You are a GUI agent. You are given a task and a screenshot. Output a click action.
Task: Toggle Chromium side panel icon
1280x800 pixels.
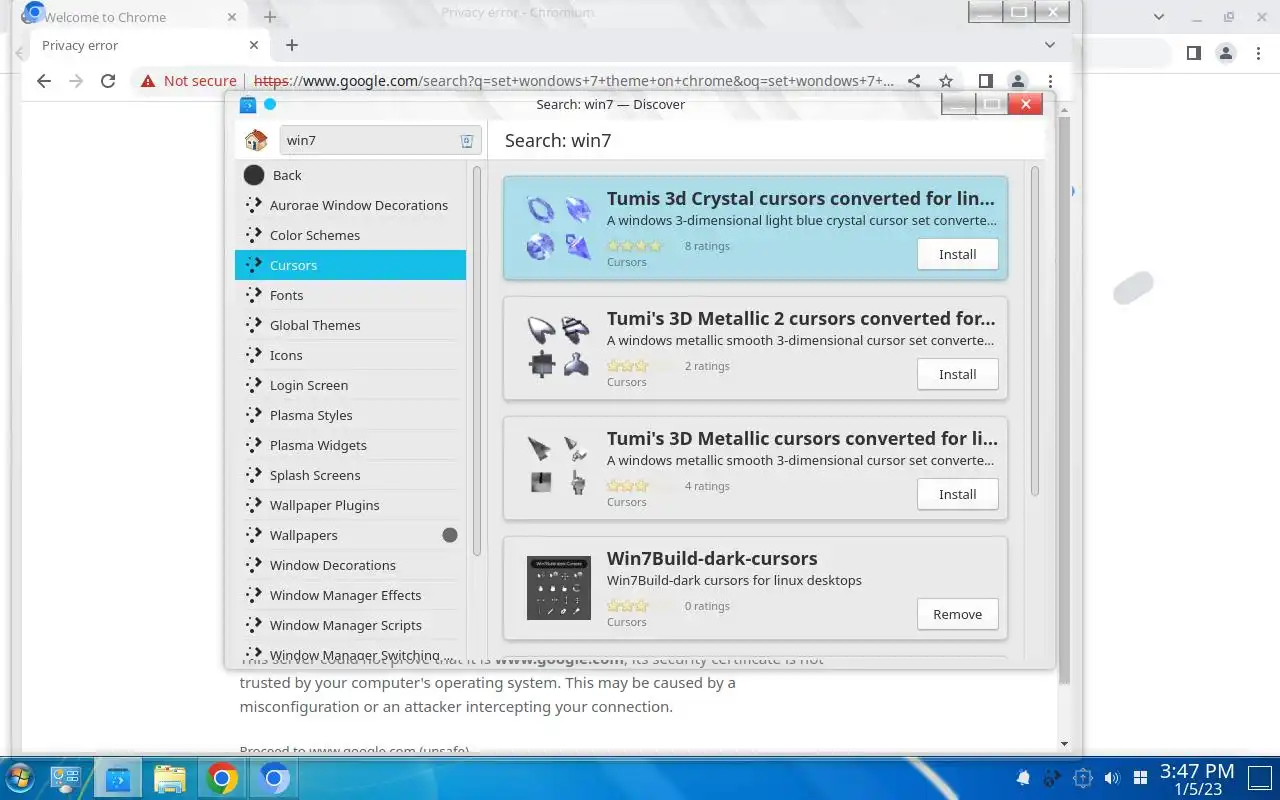coord(985,81)
